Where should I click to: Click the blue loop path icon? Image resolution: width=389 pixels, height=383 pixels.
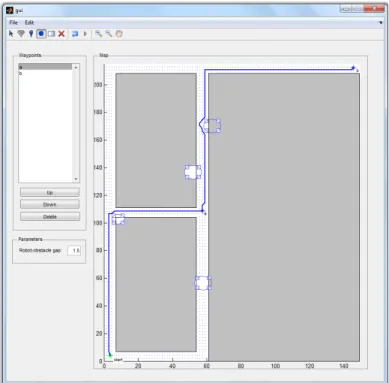[75, 34]
